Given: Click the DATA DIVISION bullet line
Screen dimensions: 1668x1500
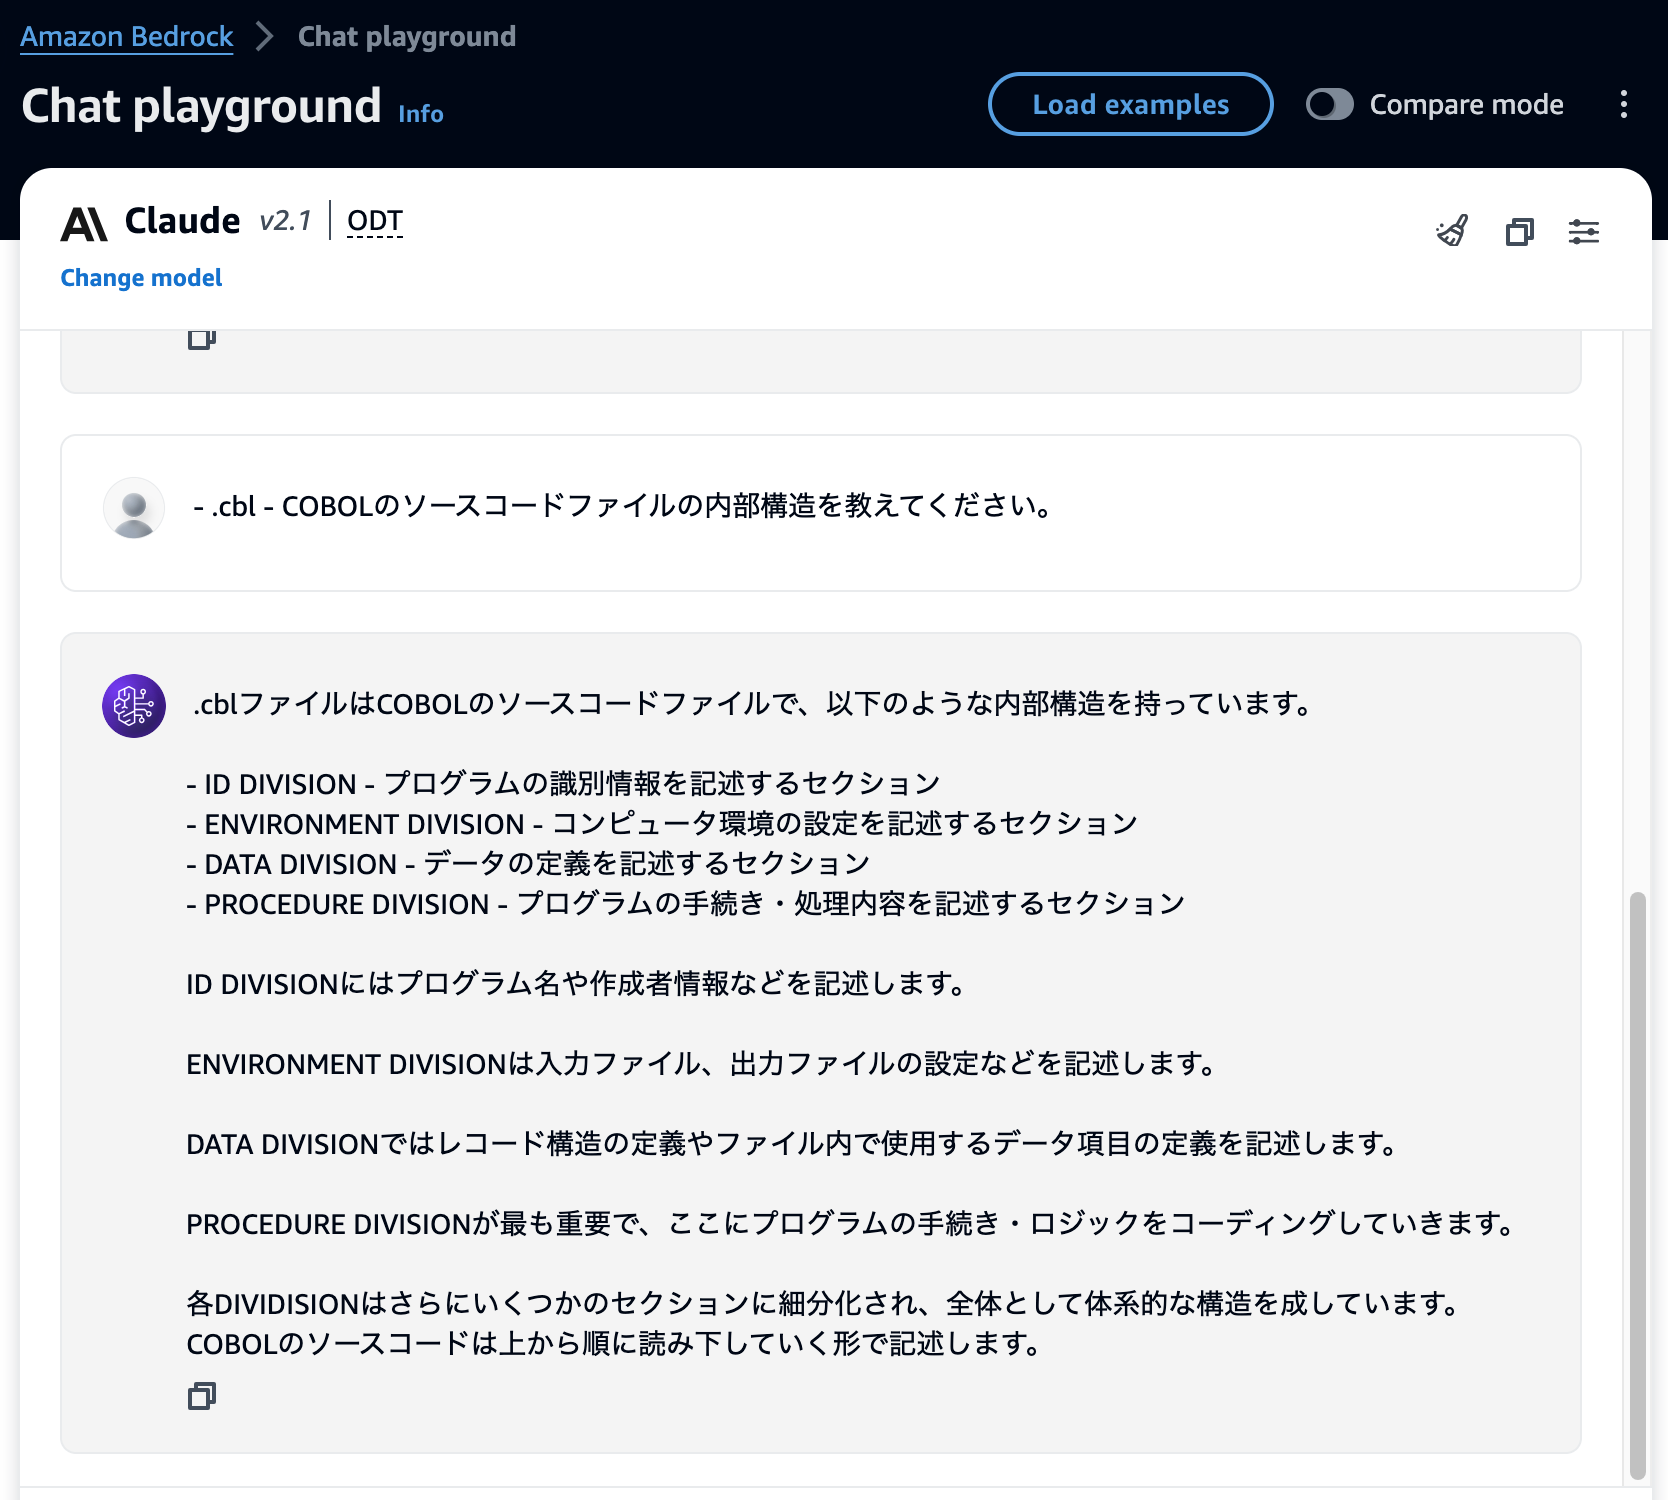Looking at the screenshot, I should [528, 863].
